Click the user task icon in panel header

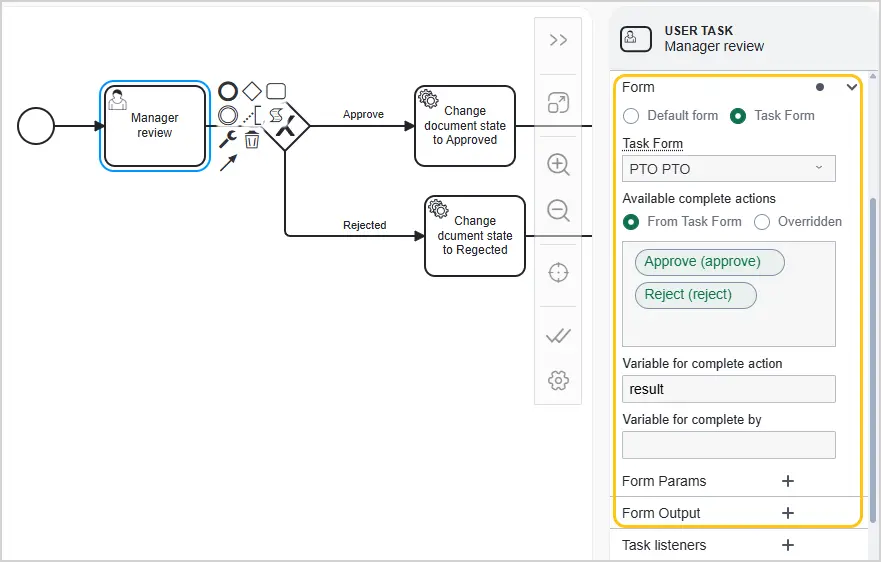(x=635, y=39)
